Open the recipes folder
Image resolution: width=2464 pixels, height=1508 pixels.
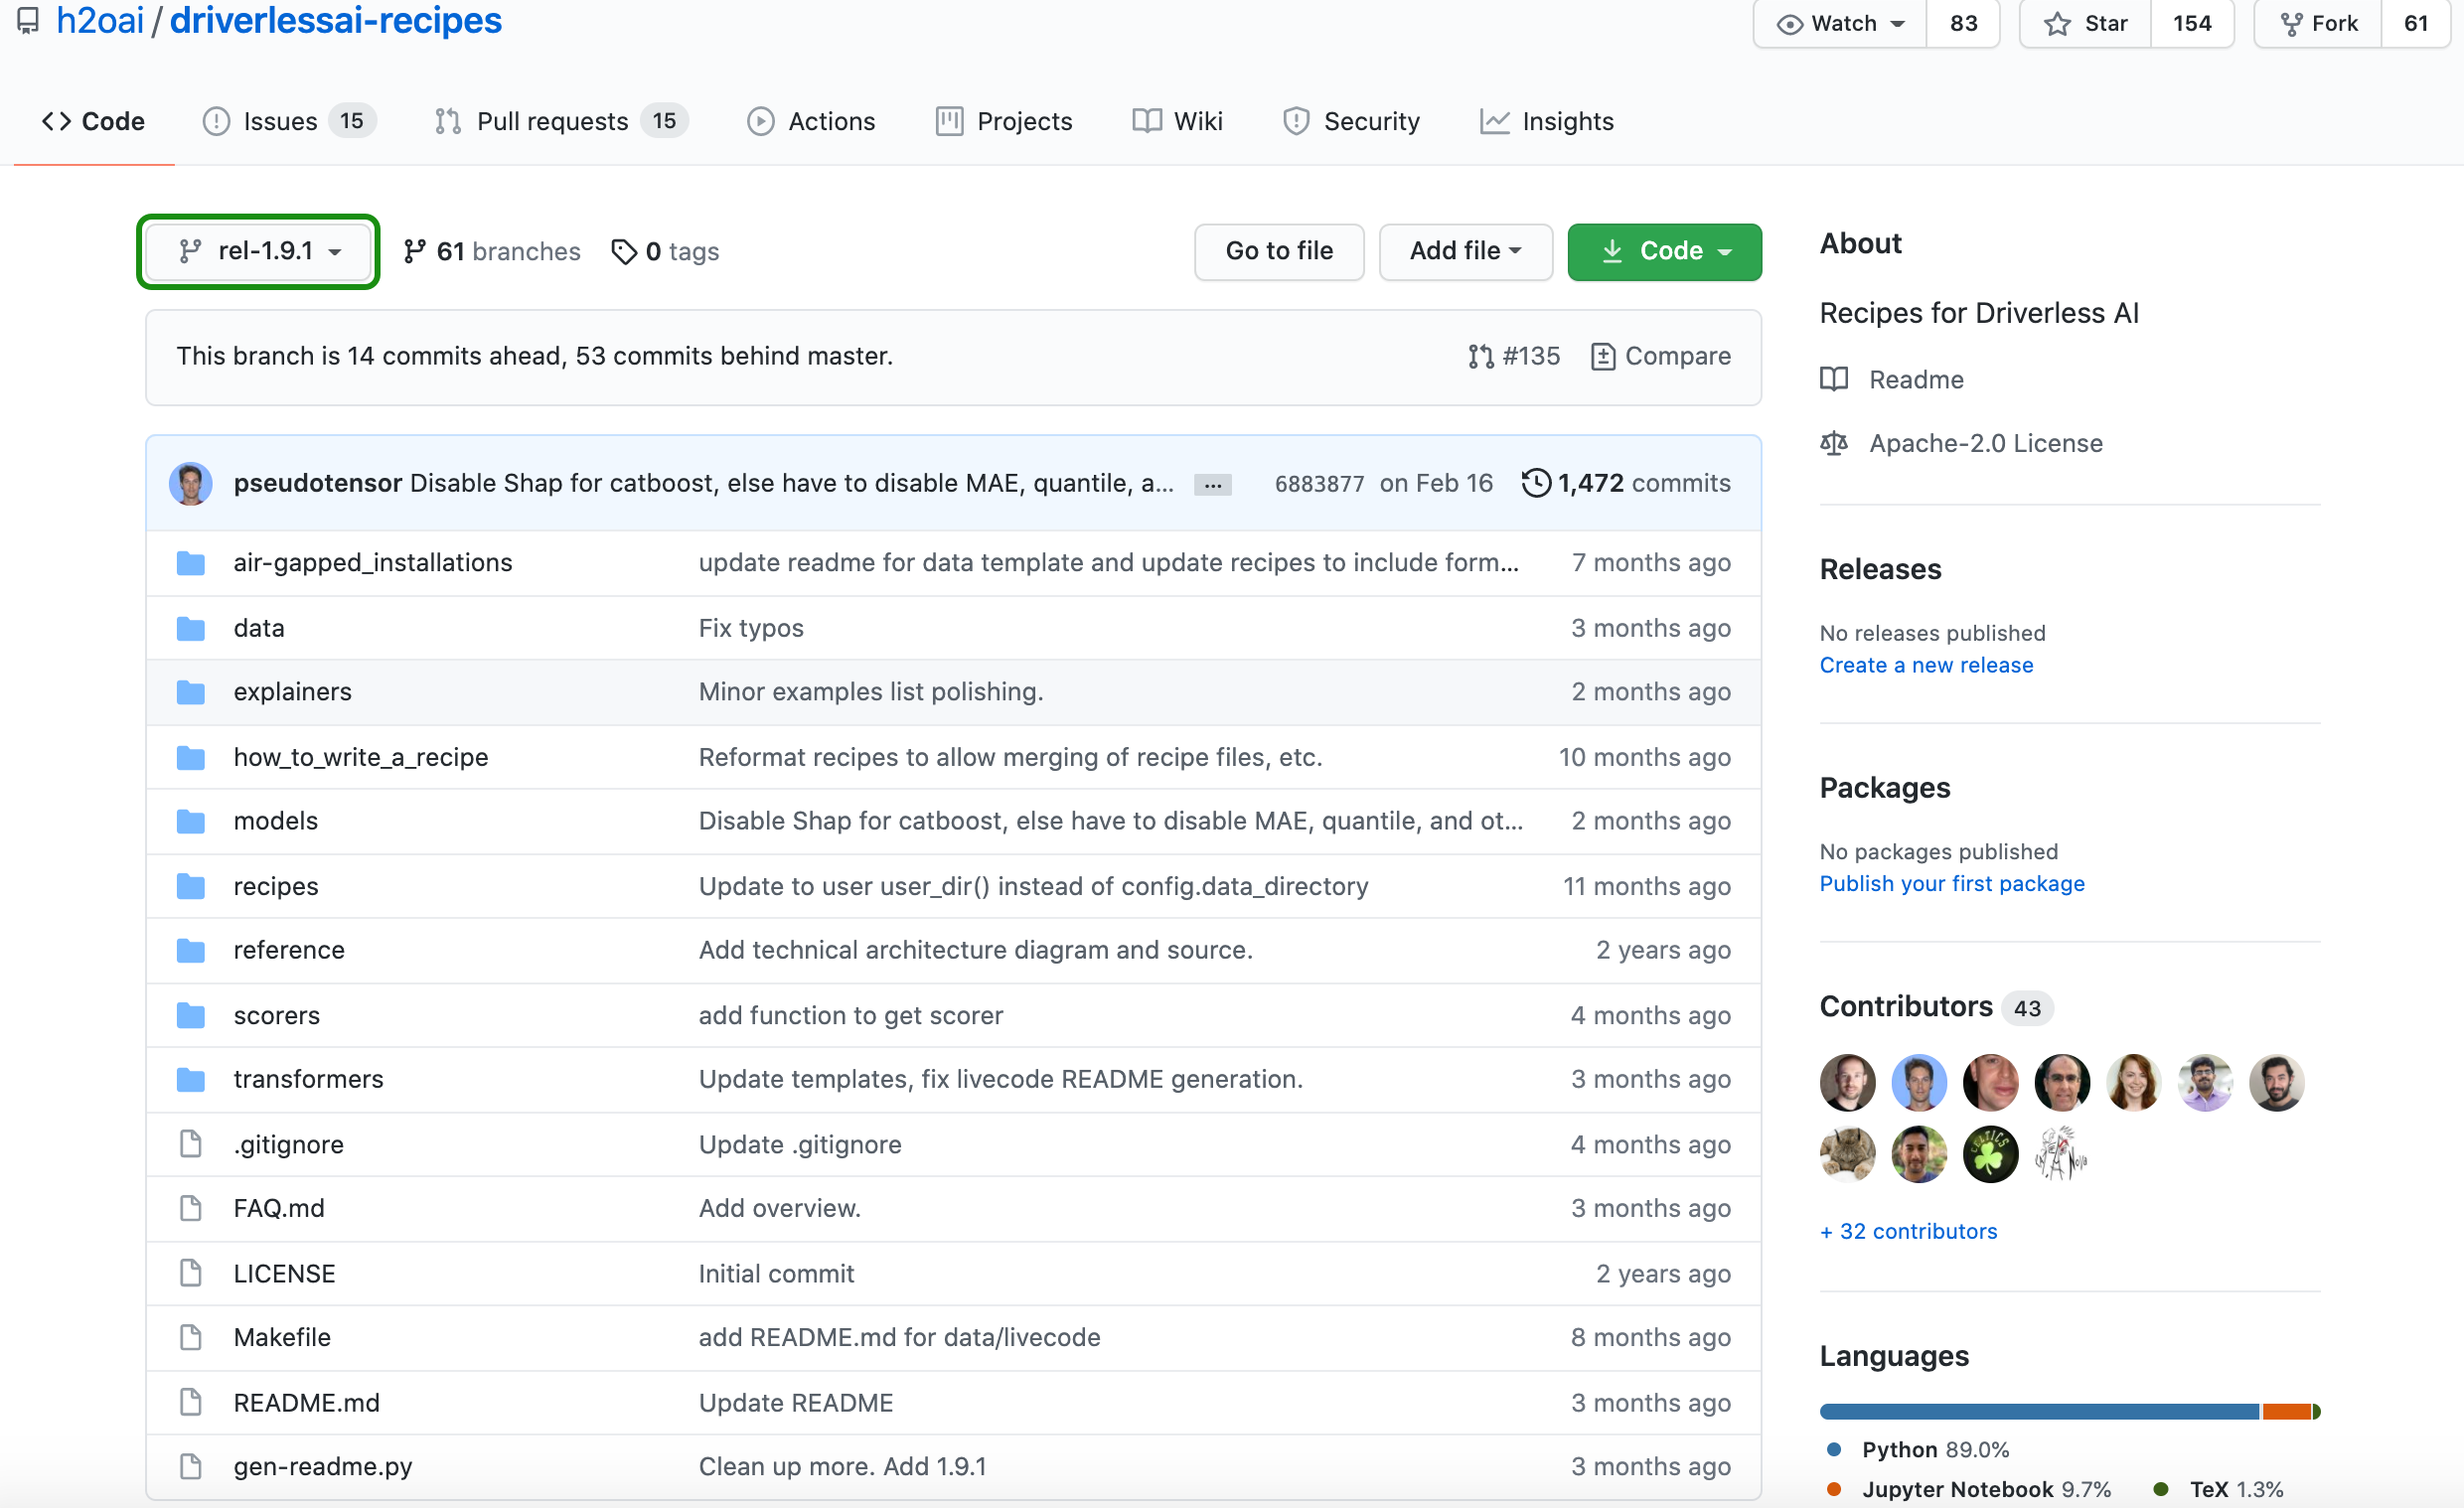276,886
